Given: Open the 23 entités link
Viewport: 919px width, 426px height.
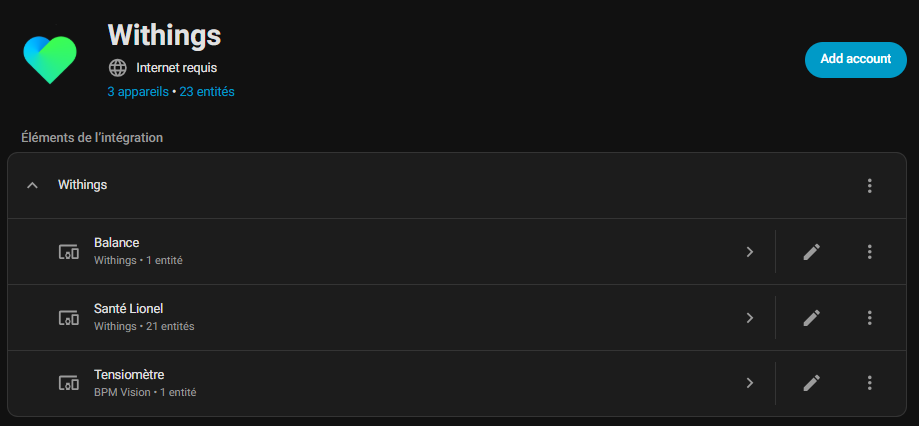Looking at the screenshot, I should point(207,92).
